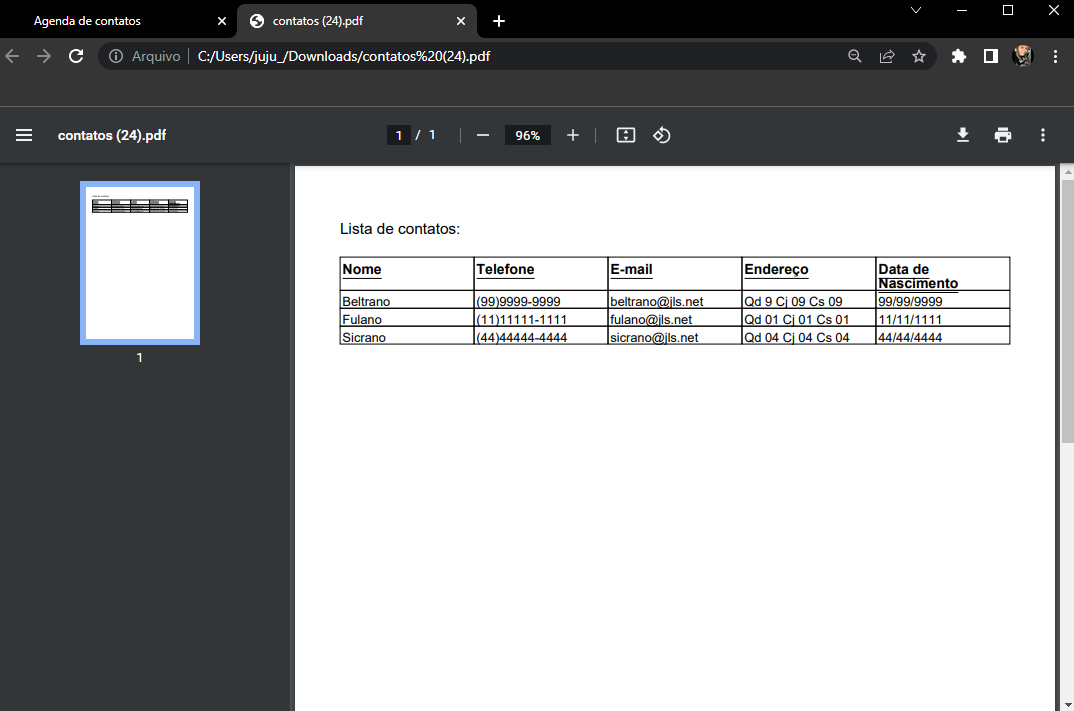Zoom out using the minus icon
Viewport: 1074px width, 711px height.
click(483, 134)
